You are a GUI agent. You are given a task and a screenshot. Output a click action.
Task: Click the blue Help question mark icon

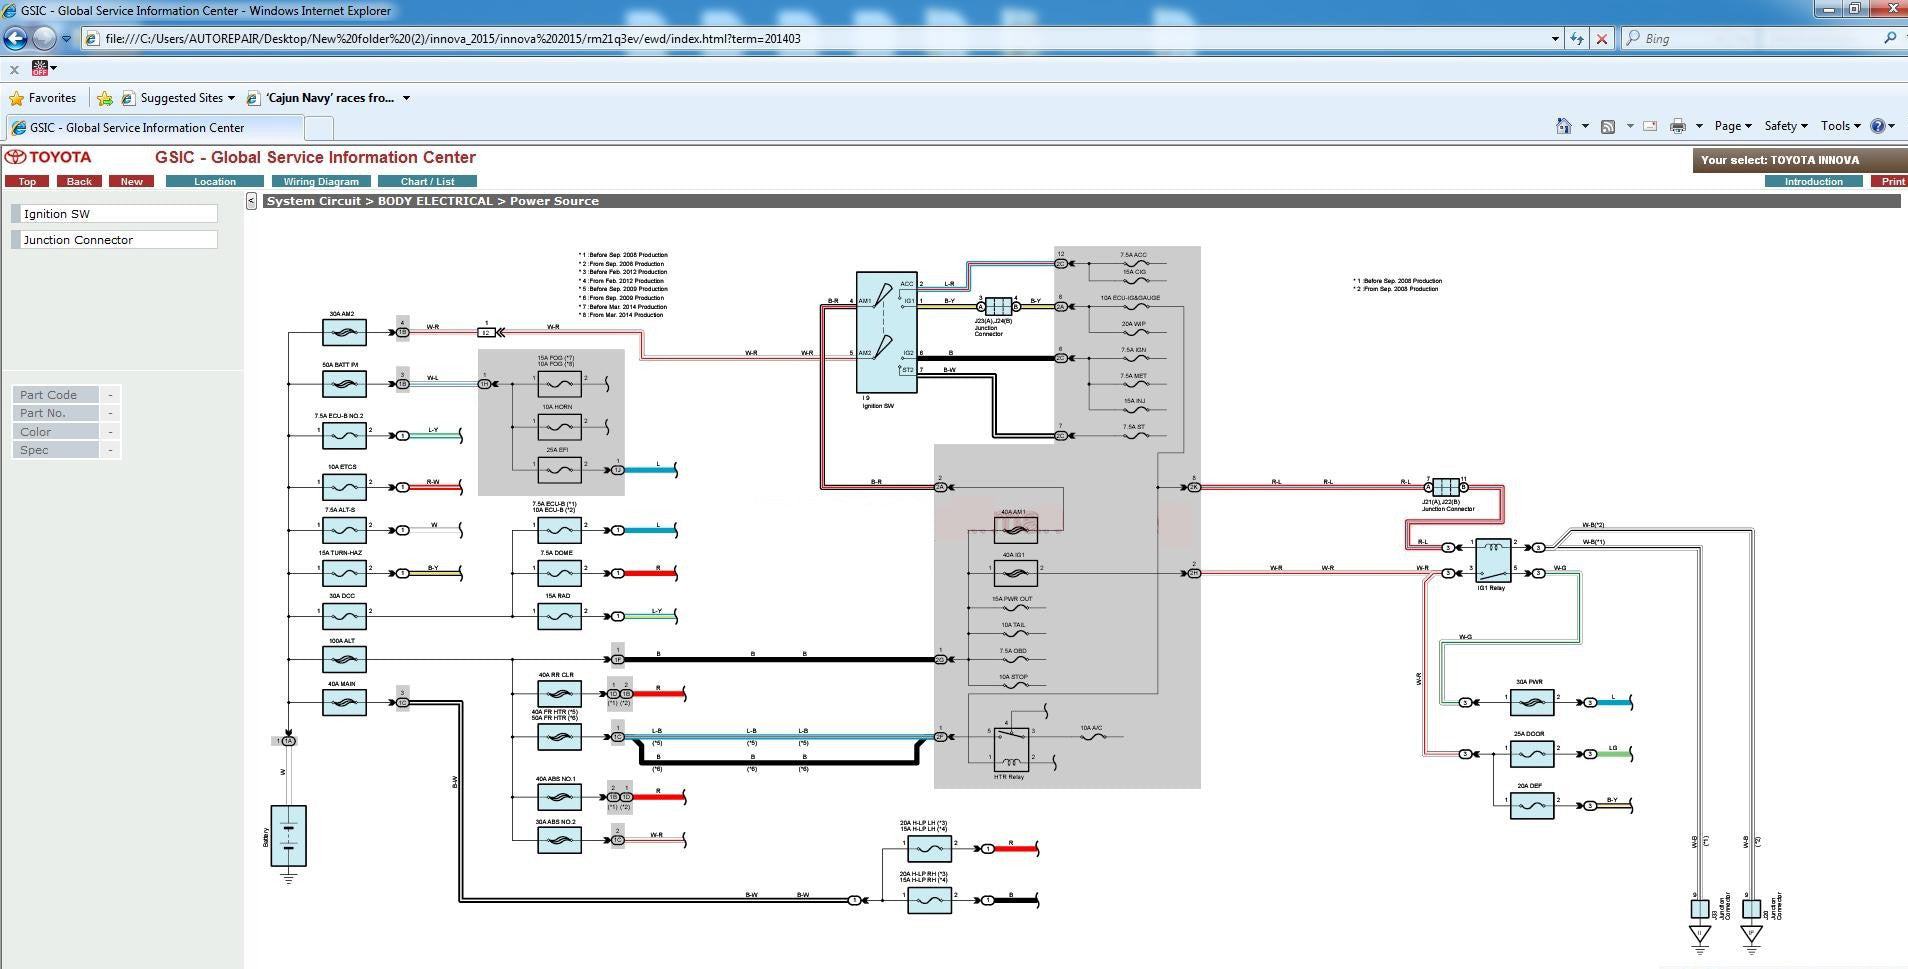[1877, 126]
